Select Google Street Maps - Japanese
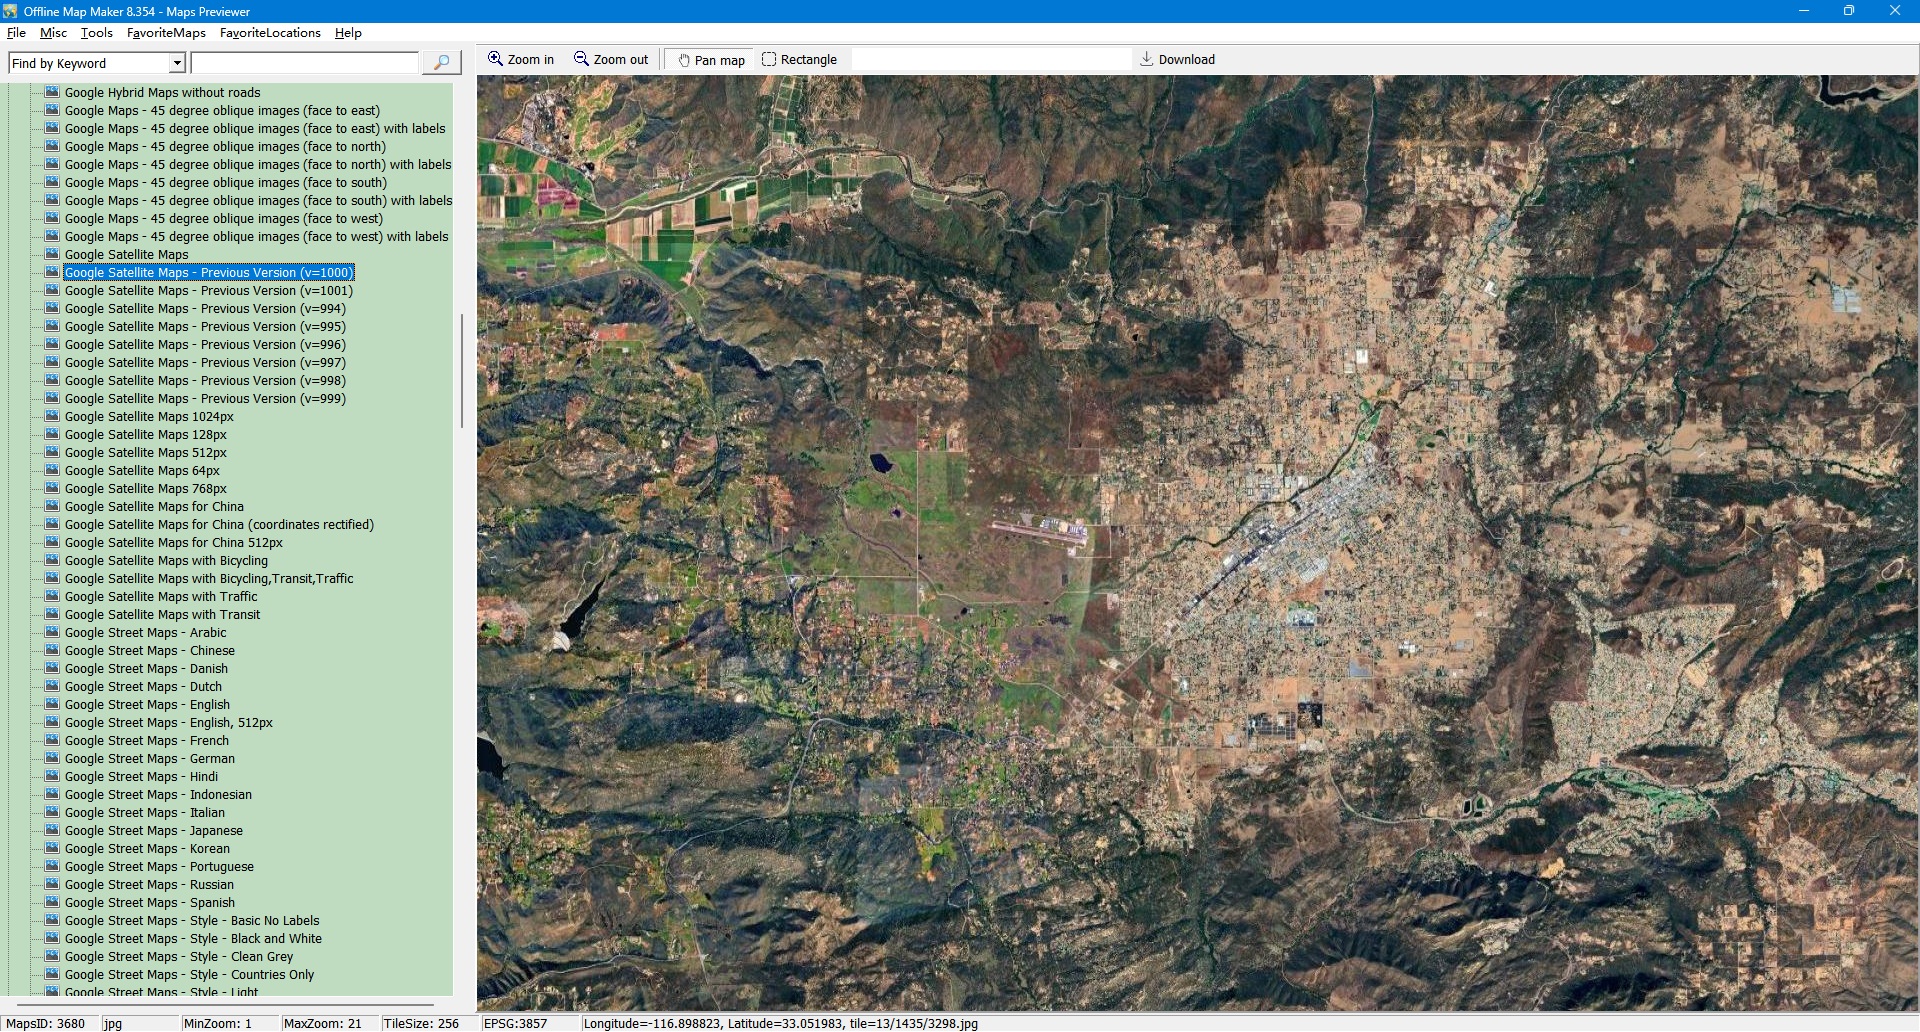This screenshot has height=1032, width=1920. [153, 831]
